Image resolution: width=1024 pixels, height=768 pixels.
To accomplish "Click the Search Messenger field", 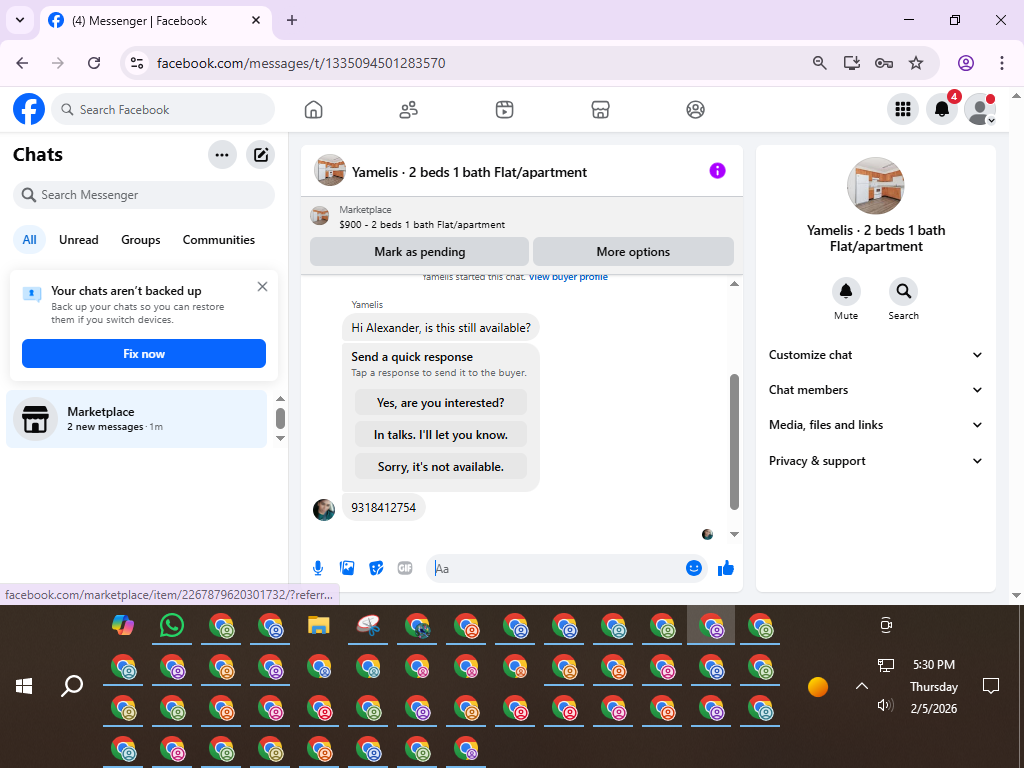I will 144,195.
